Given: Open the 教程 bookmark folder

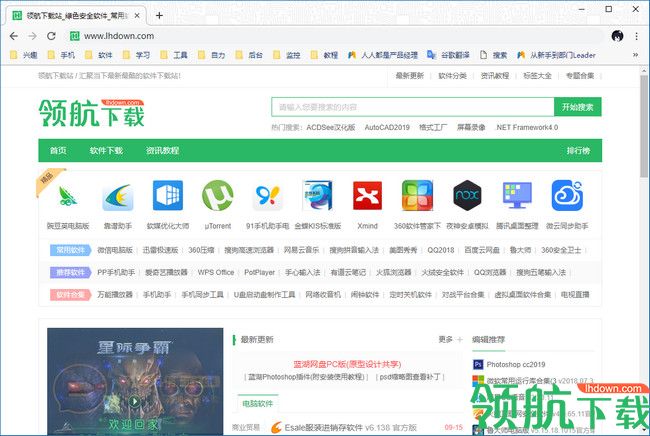Looking at the screenshot, I should coord(324,55).
